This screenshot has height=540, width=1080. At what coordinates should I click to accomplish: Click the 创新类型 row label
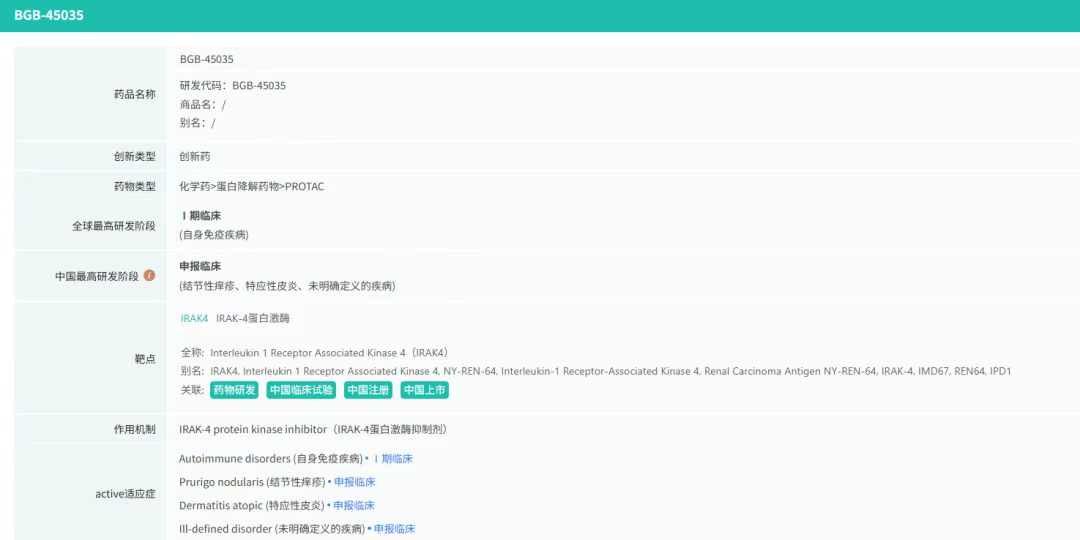[x=134, y=157]
